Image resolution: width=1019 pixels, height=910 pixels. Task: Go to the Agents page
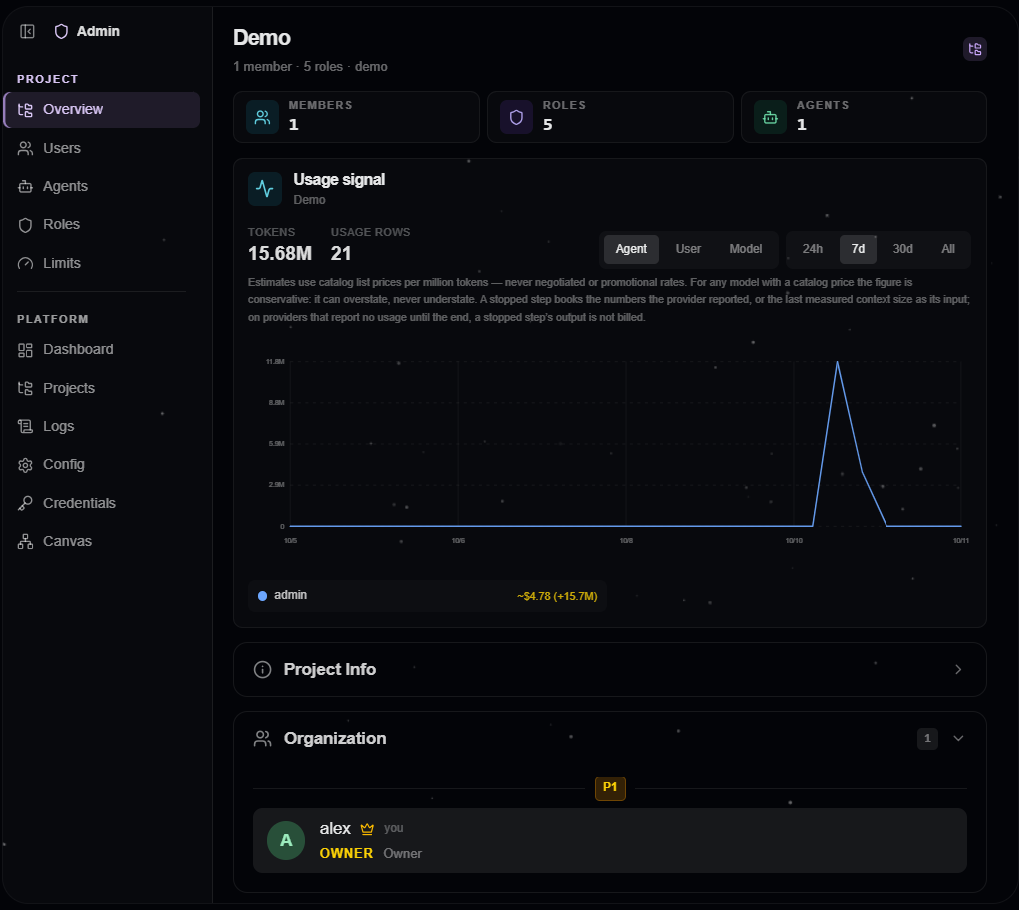[102, 187]
